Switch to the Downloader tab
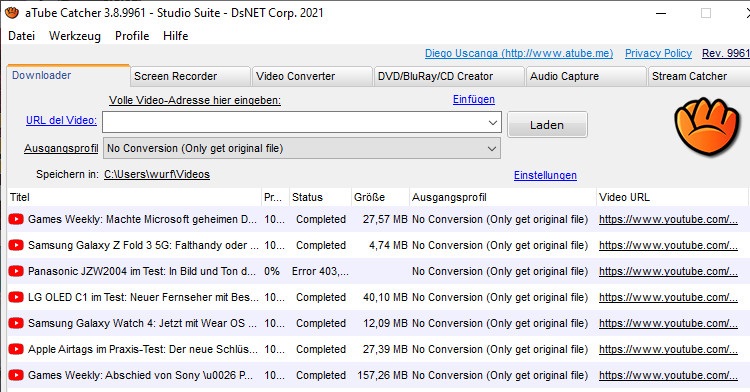Screen dimensions: 750x392 pyautogui.click(x=68, y=76)
